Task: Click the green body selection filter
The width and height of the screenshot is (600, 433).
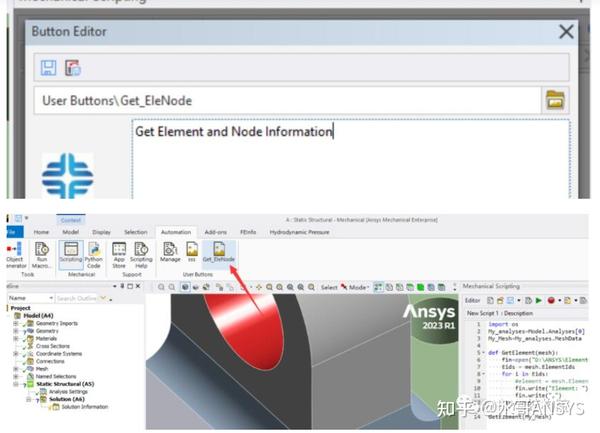Action: [420, 287]
